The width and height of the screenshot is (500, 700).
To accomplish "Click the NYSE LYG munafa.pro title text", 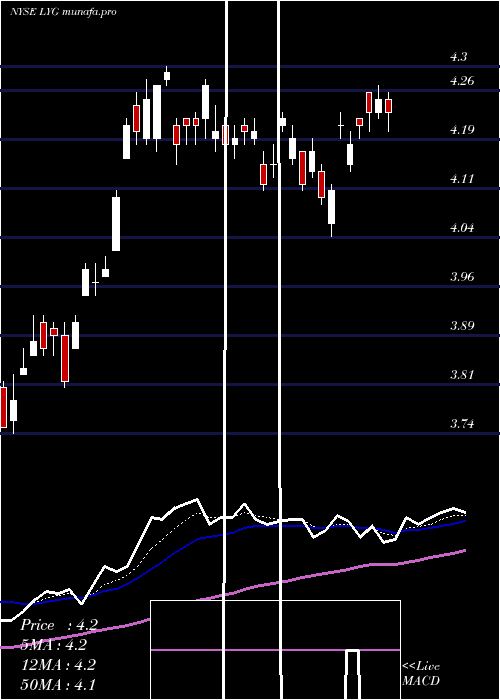I will pos(63,12).
